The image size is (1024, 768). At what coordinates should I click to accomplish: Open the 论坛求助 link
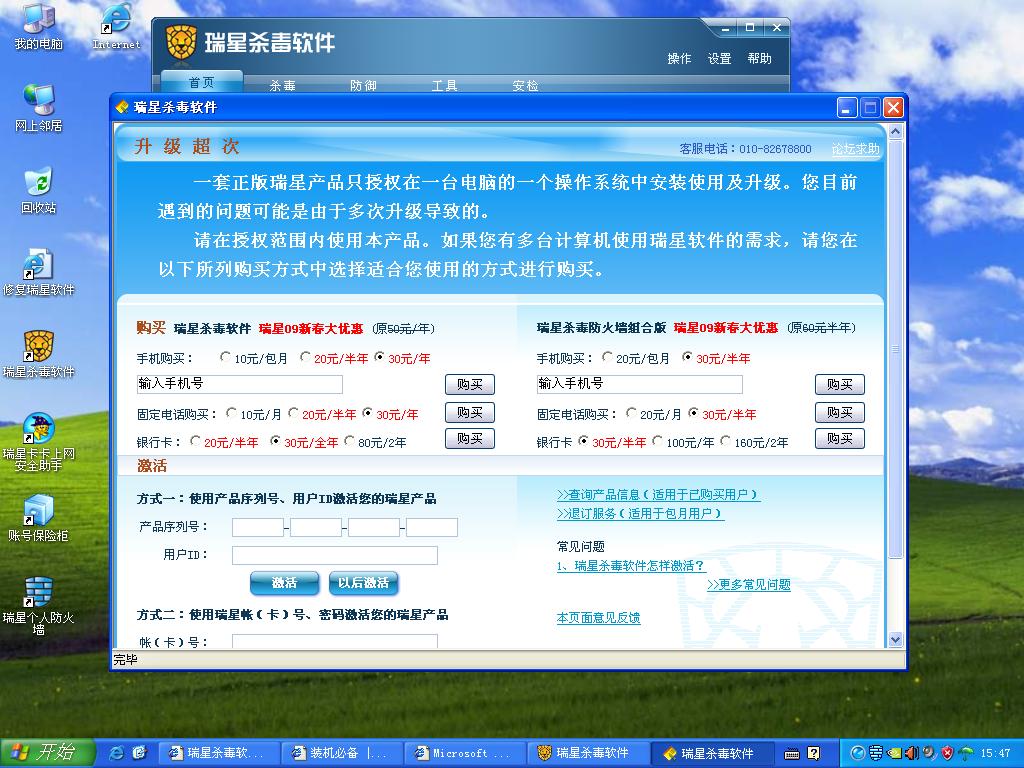[x=856, y=149]
